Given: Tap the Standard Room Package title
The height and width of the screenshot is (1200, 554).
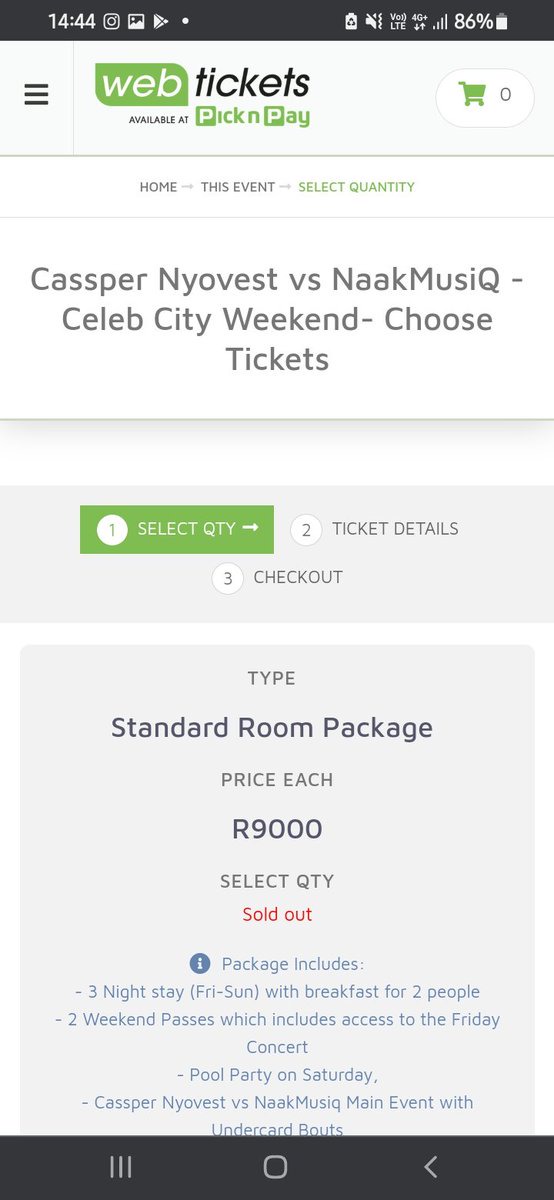Looking at the screenshot, I should pyautogui.click(x=272, y=727).
